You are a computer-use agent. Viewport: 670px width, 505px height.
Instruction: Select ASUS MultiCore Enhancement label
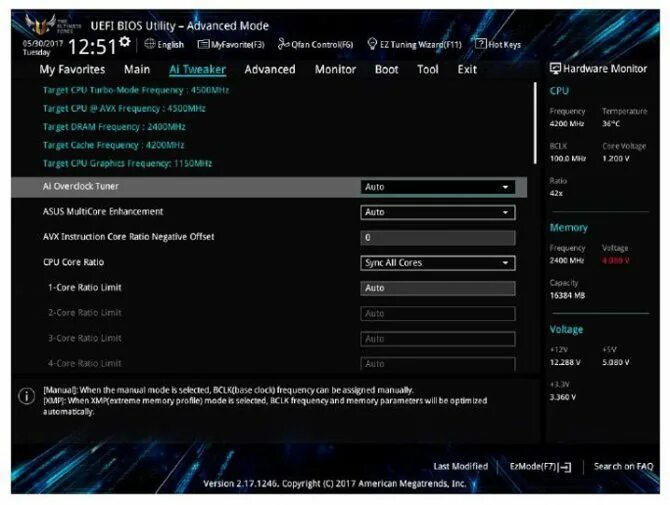coord(103,211)
